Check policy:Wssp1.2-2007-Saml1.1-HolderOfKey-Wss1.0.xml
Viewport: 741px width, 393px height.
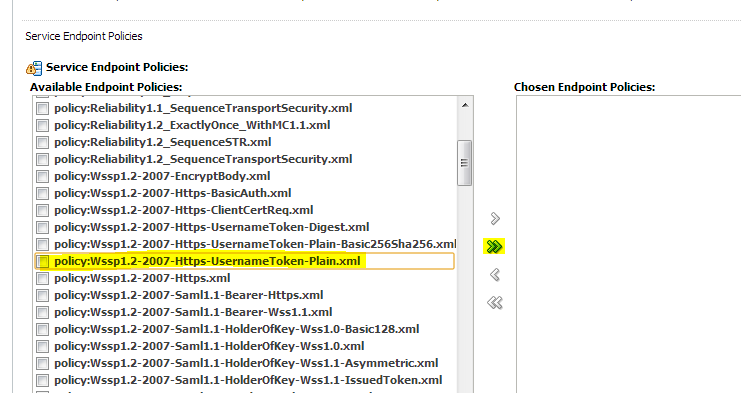tap(43, 346)
